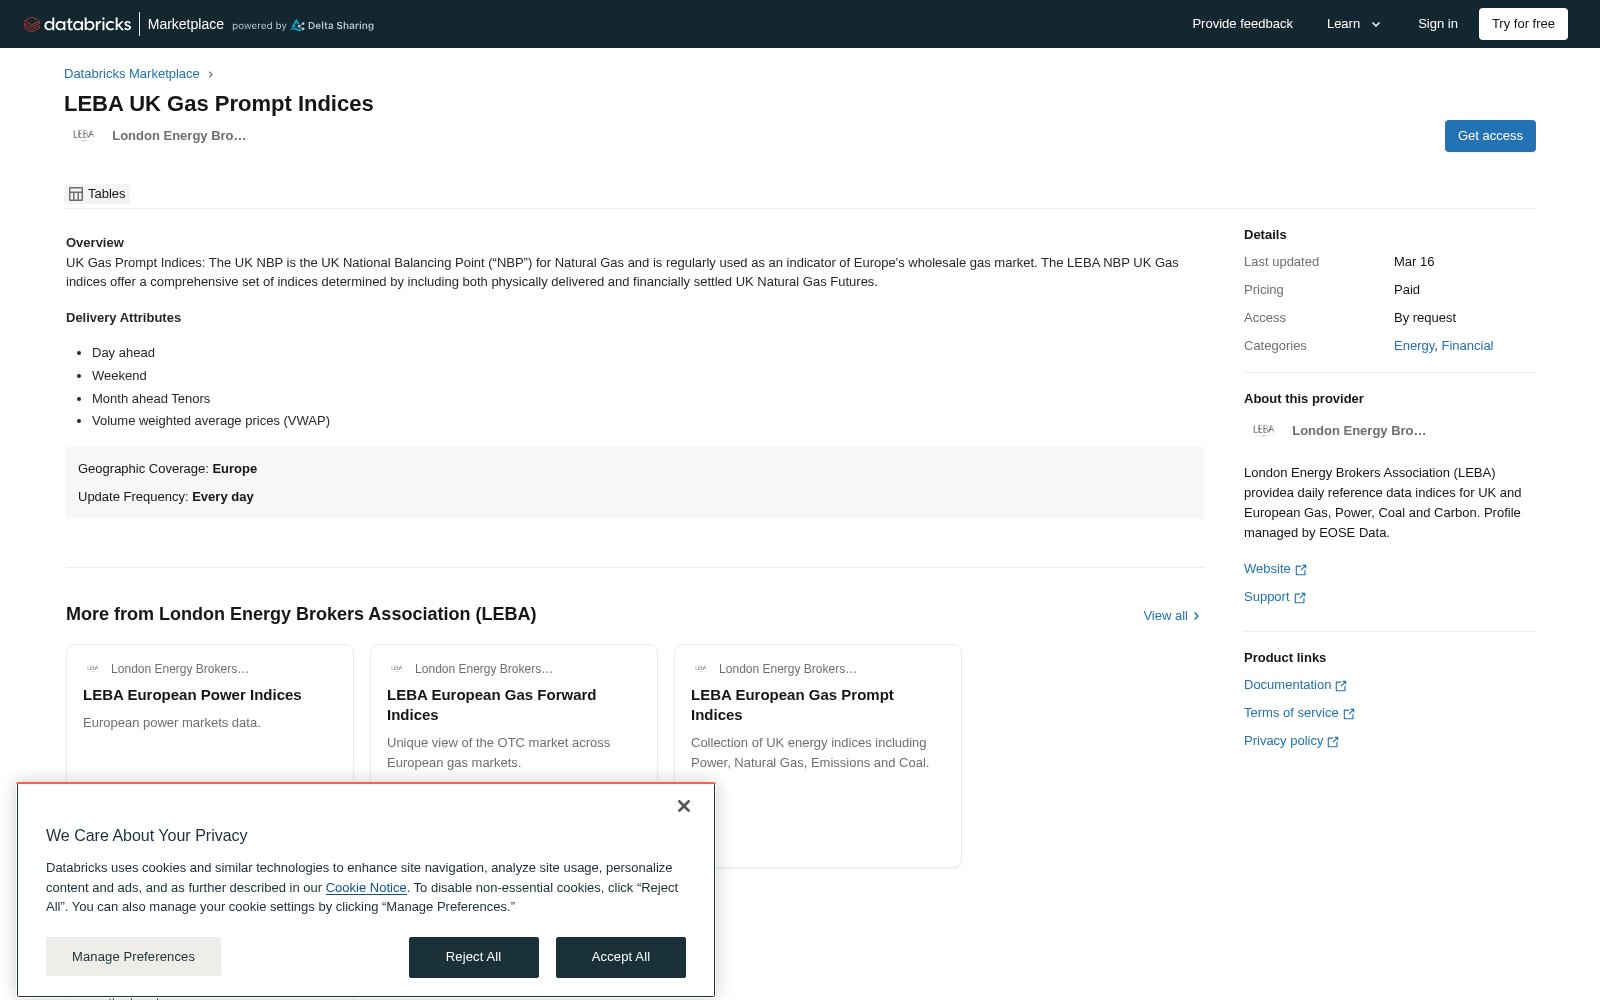
Task: Click external link icon next to Support
Action: [1300, 598]
